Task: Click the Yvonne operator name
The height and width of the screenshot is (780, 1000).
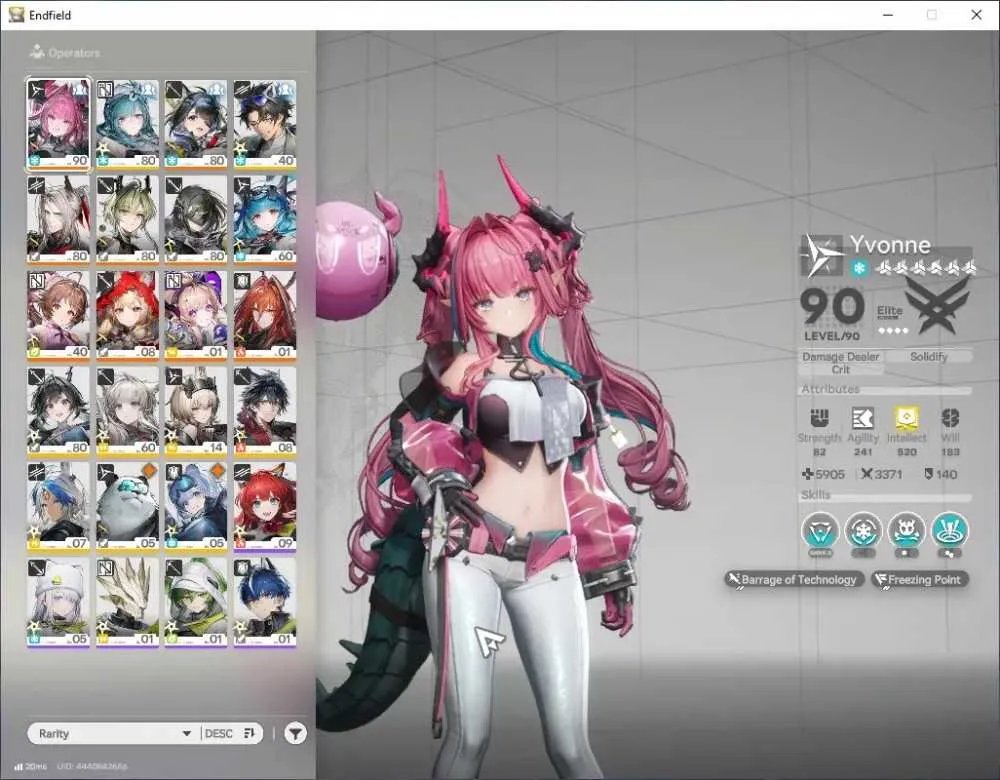Action: (890, 245)
